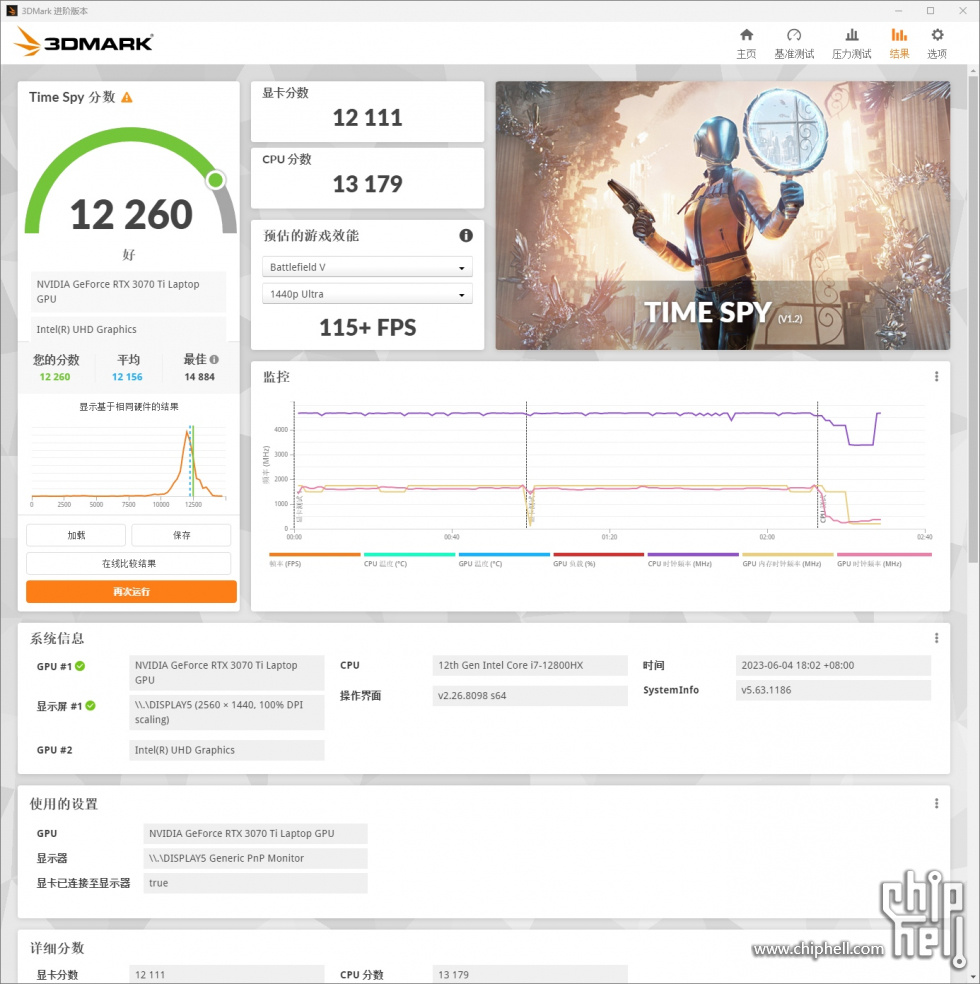Click the info icon next to 预估的游戏效能
The height and width of the screenshot is (984, 980).
pyautogui.click(x=466, y=235)
